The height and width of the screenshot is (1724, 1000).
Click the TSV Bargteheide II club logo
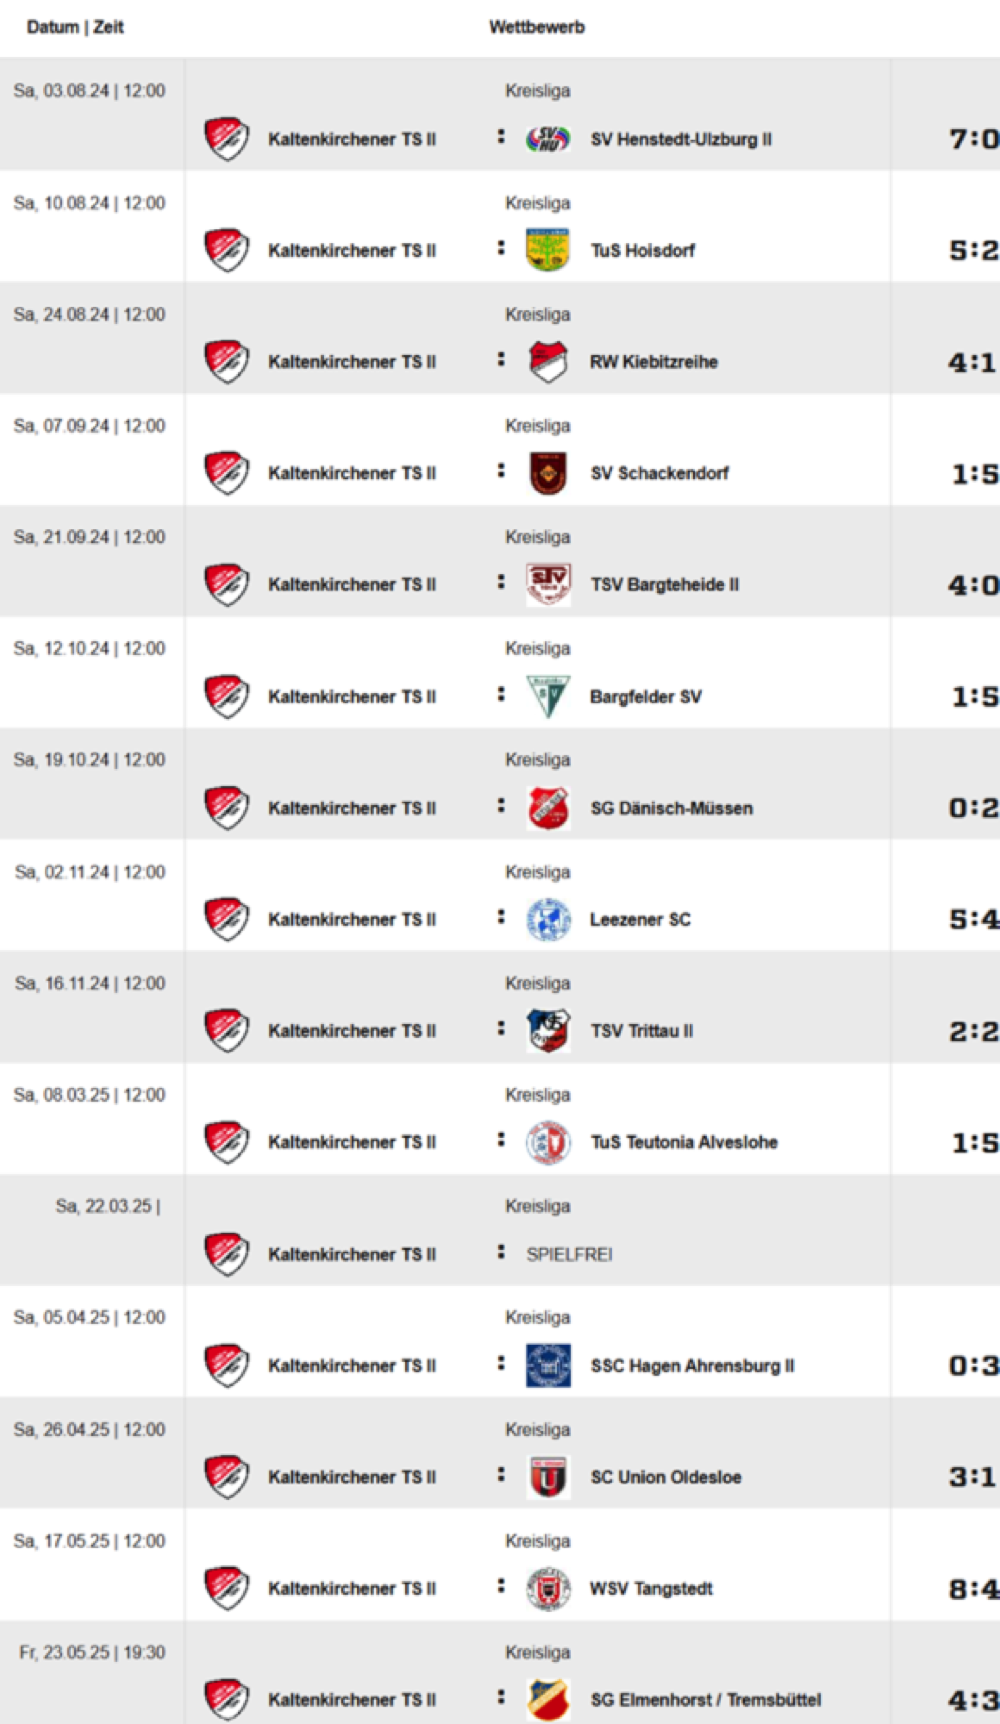548,585
